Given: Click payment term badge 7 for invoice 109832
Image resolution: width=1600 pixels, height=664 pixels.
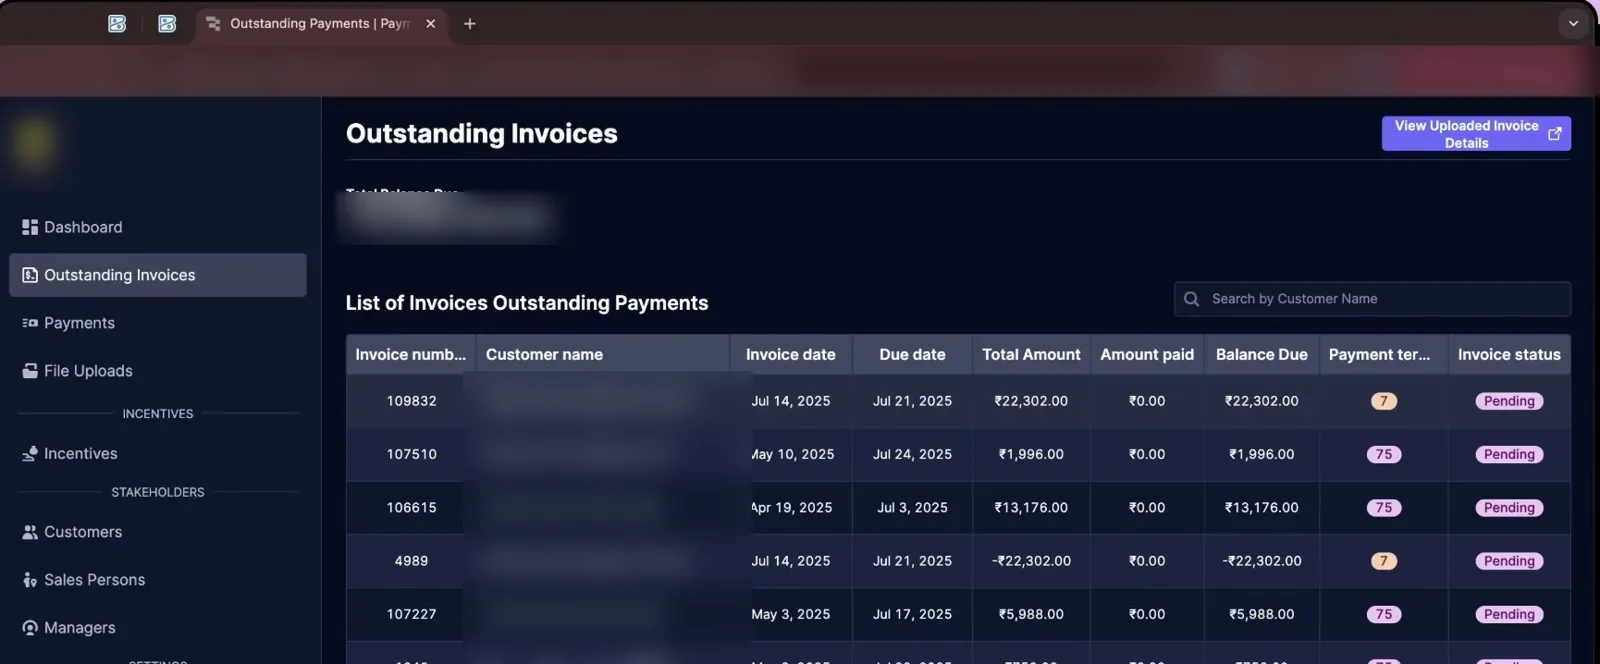Looking at the screenshot, I should click(1384, 401).
